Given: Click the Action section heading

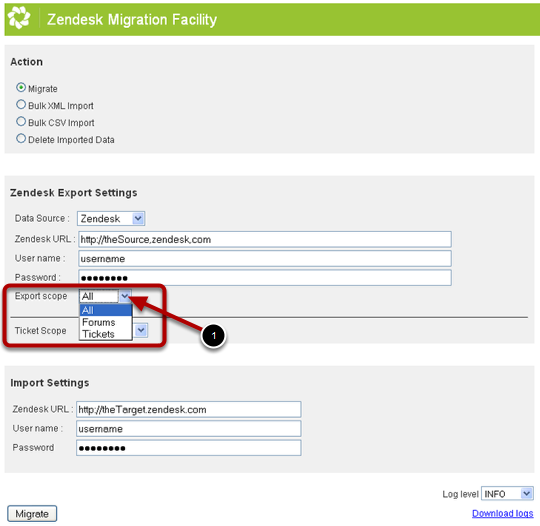Looking at the screenshot, I should click(27, 62).
